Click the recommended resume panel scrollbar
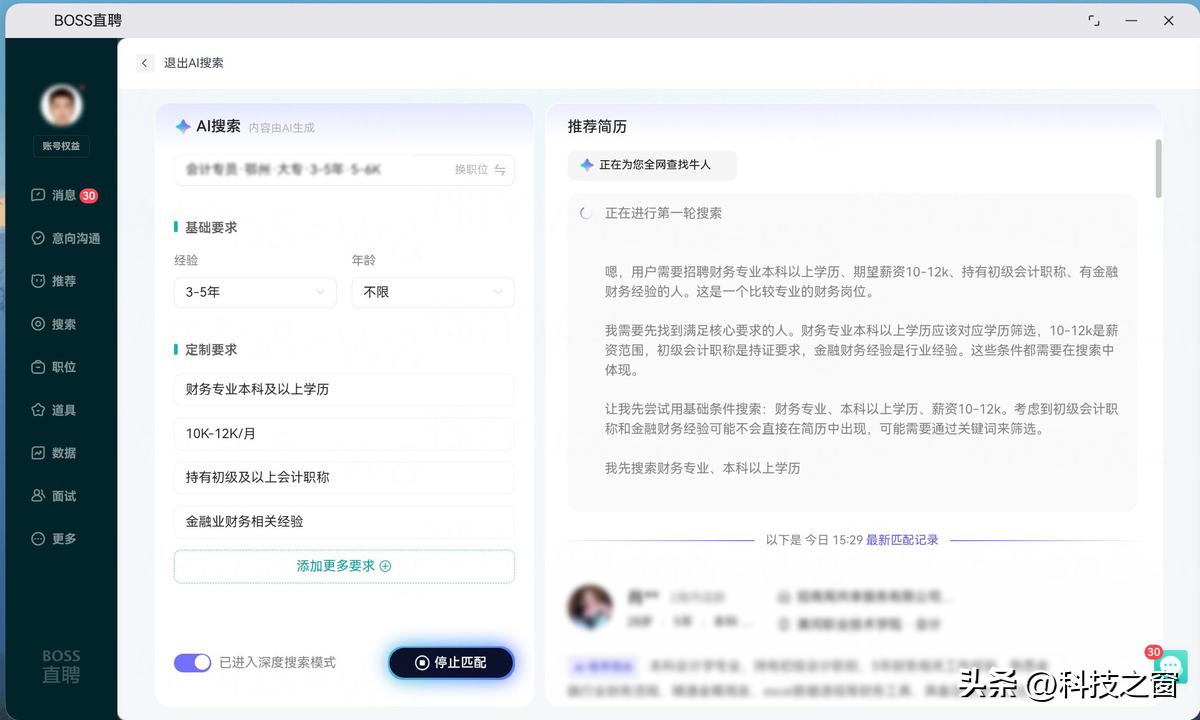This screenshot has width=1200, height=720. 1158,169
